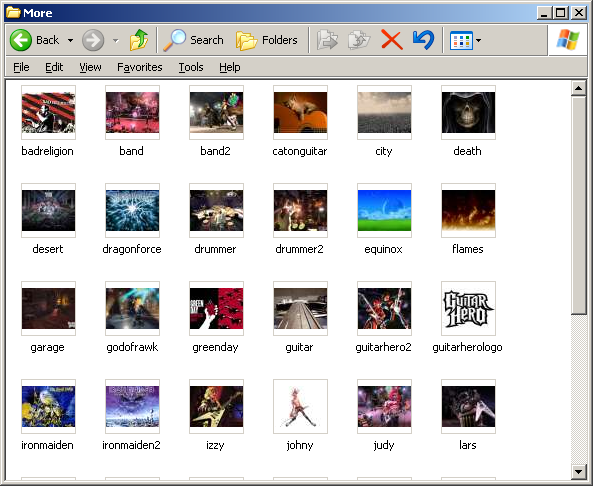Click the scrollbar down arrow
593x486 pixels.
coord(578,472)
